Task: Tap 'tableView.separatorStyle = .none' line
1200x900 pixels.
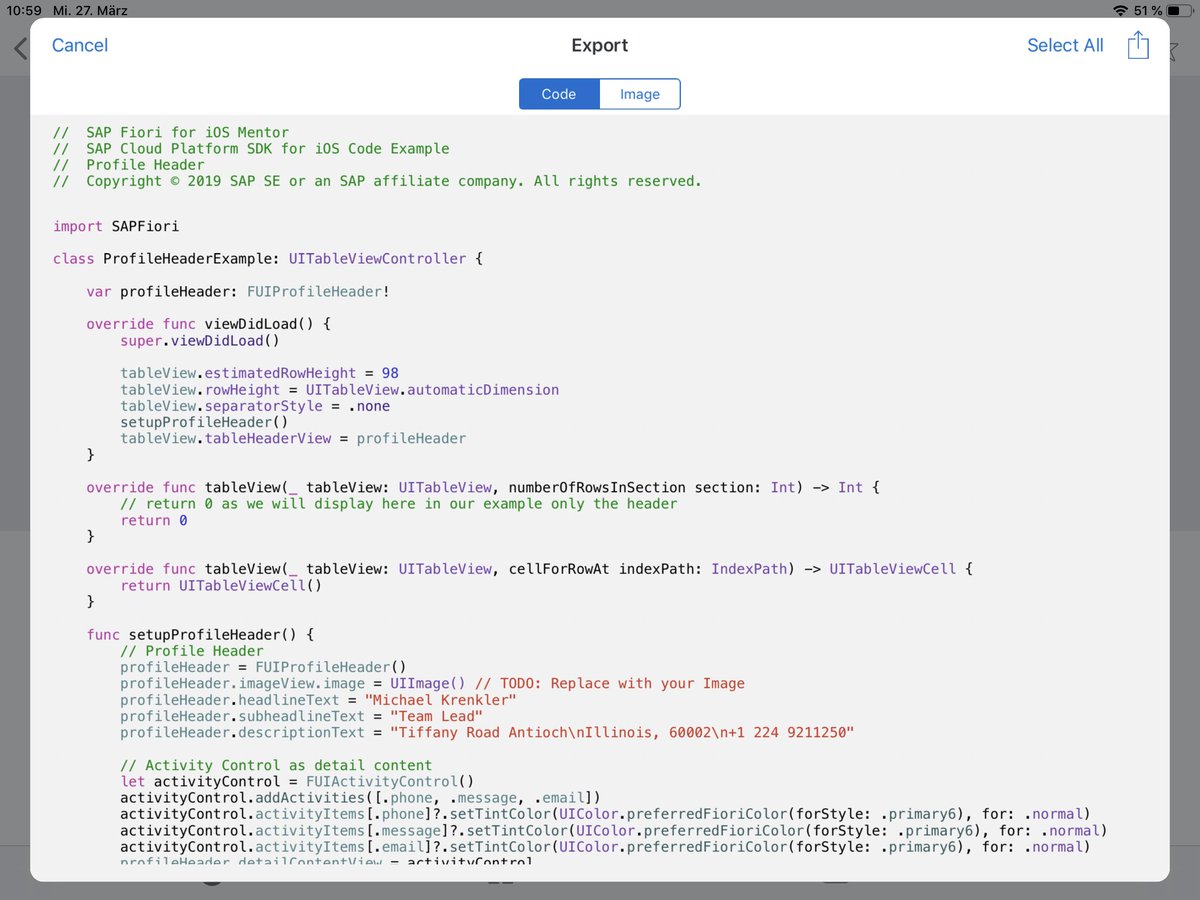Action: click(255, 406)
